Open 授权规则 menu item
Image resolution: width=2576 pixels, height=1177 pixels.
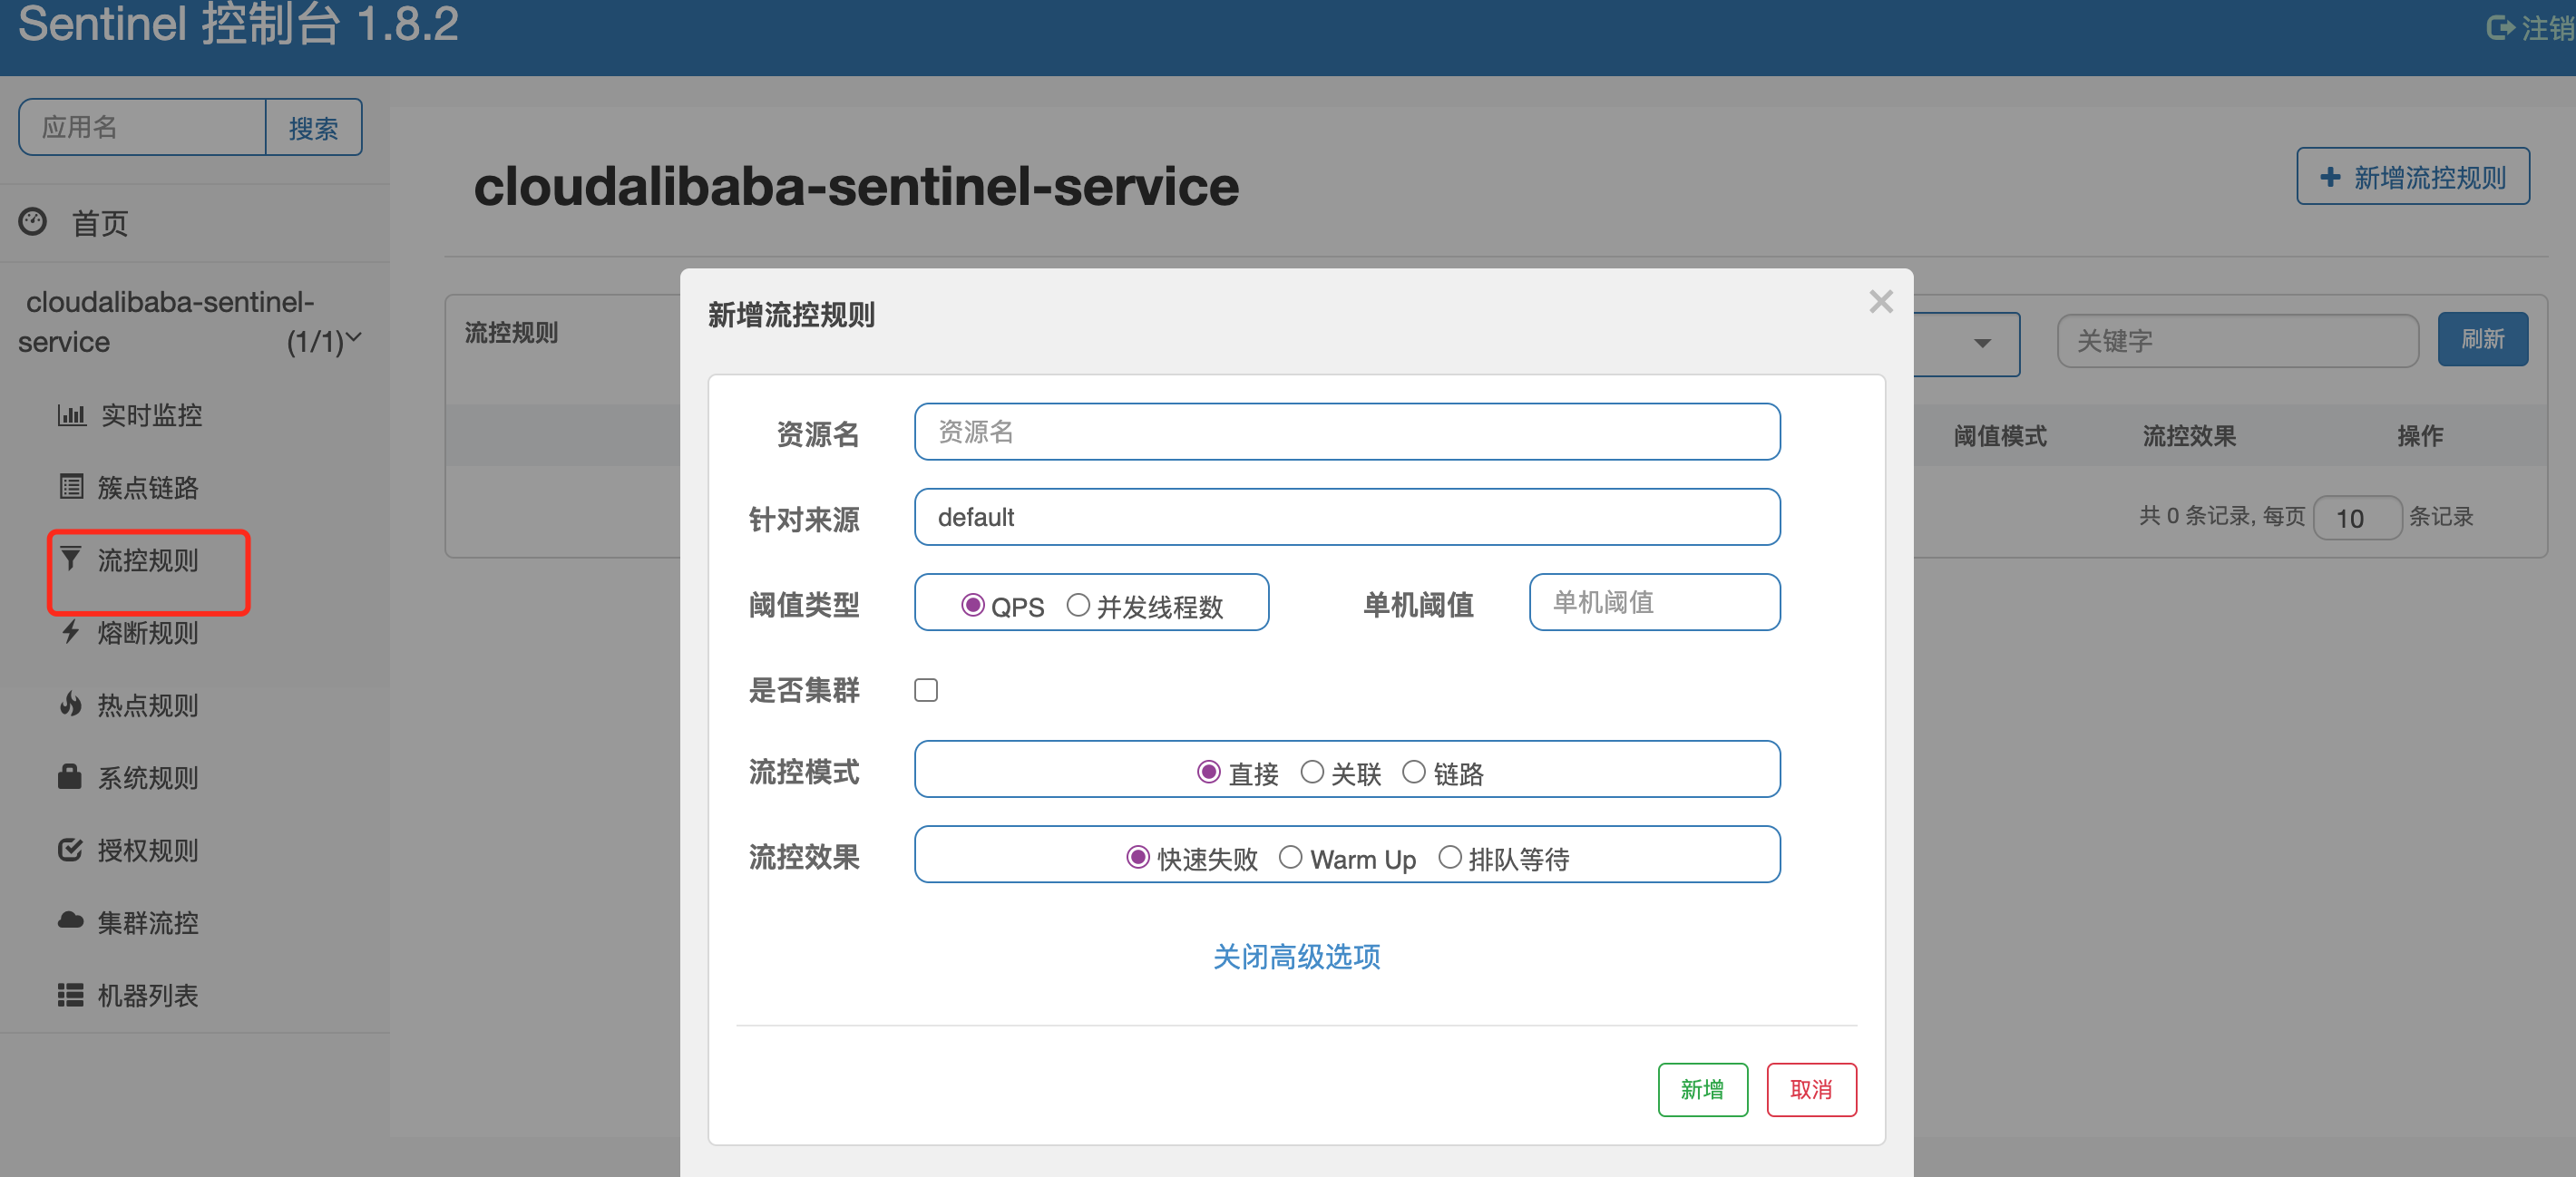(147, 850)
